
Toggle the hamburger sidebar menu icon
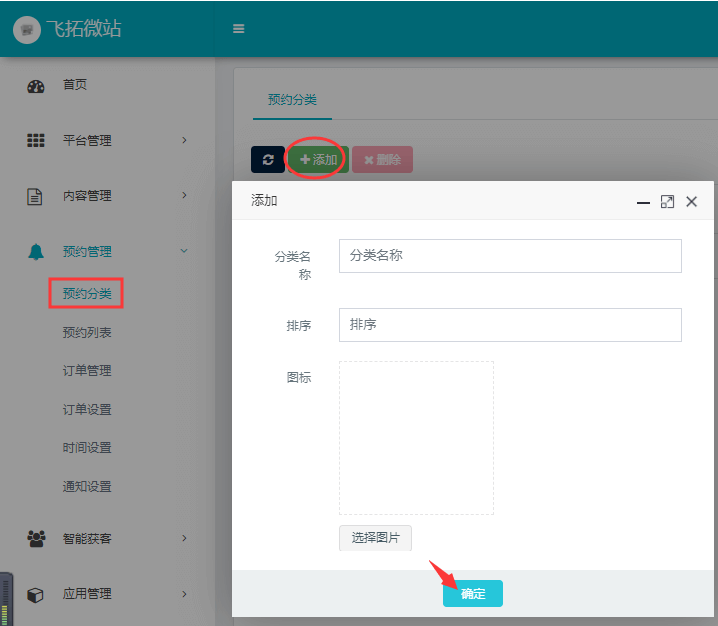click(239, 29)
